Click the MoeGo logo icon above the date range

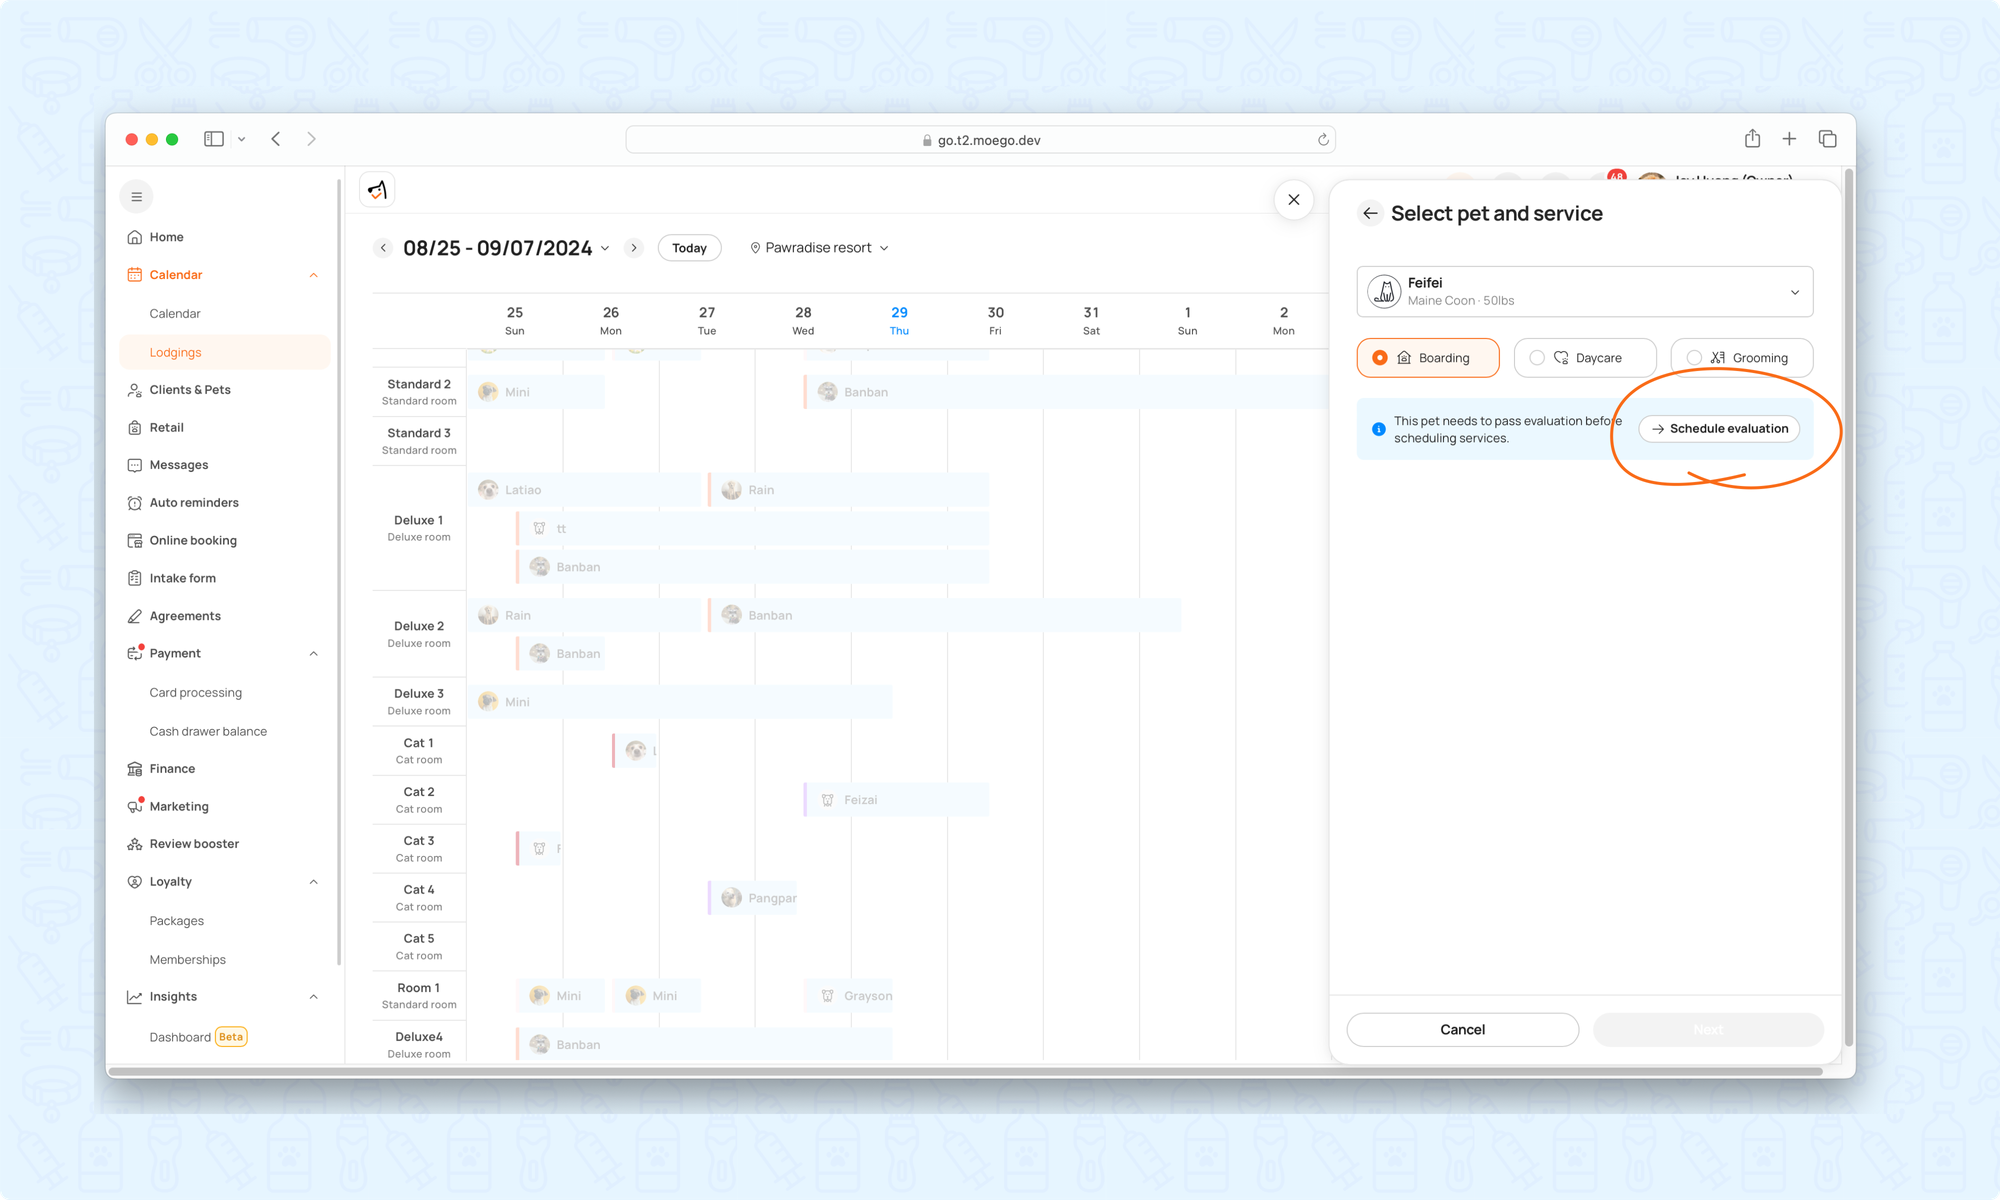(x=377, y=190)
